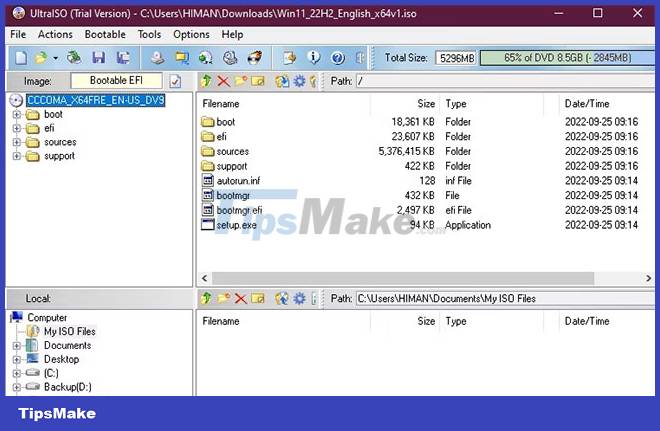Open the File menu
Image resolution: width=660 pixels, height=431 pixels.
pyautogui.click(x=18, y=35)
